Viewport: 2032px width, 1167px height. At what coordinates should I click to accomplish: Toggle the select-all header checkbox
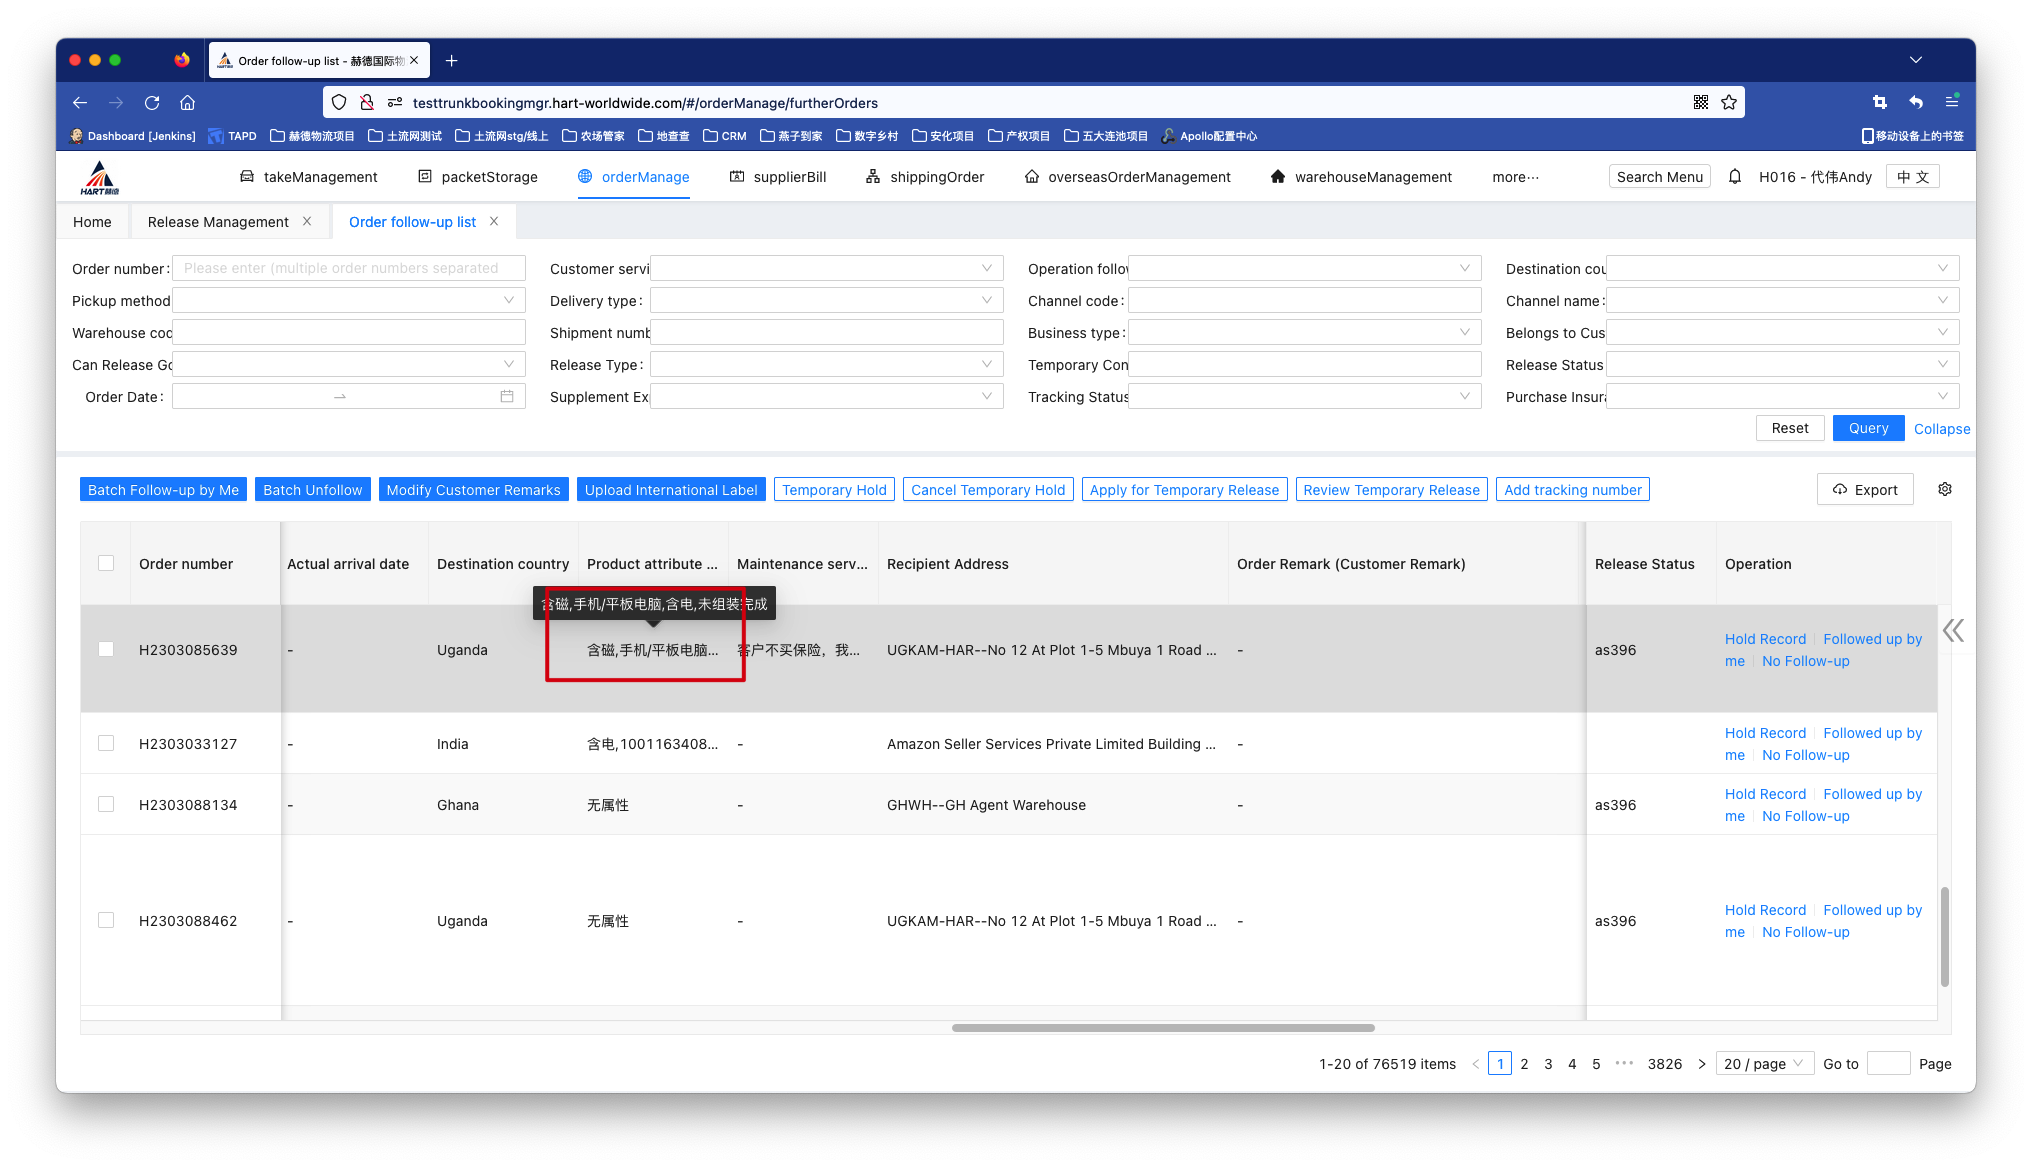(x=106, y=563)
